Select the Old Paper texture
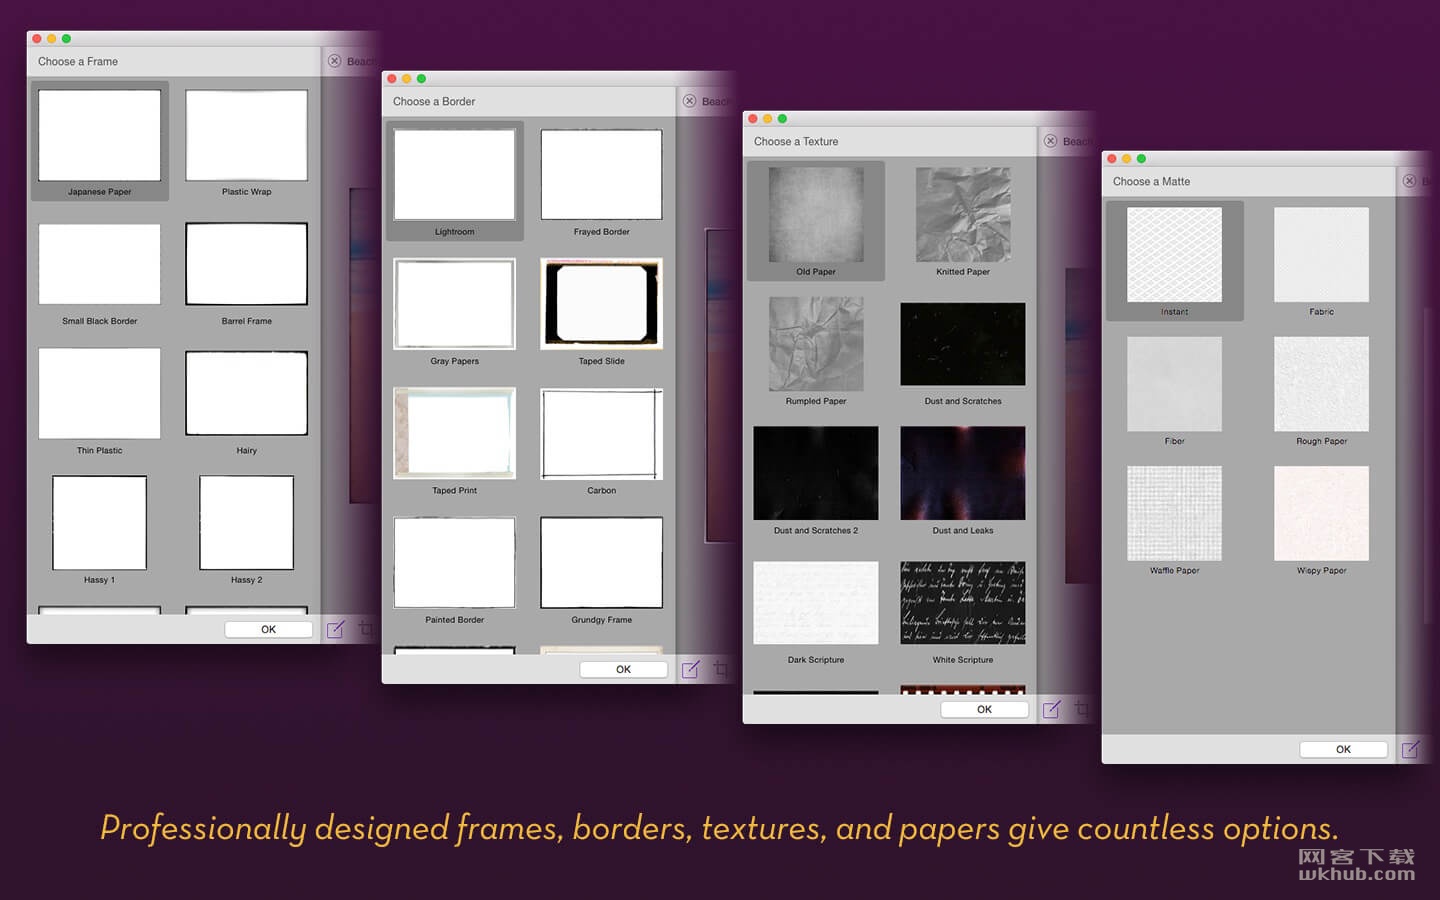The width and height of the screenshot is (1440, 900). tap(815, 215)
